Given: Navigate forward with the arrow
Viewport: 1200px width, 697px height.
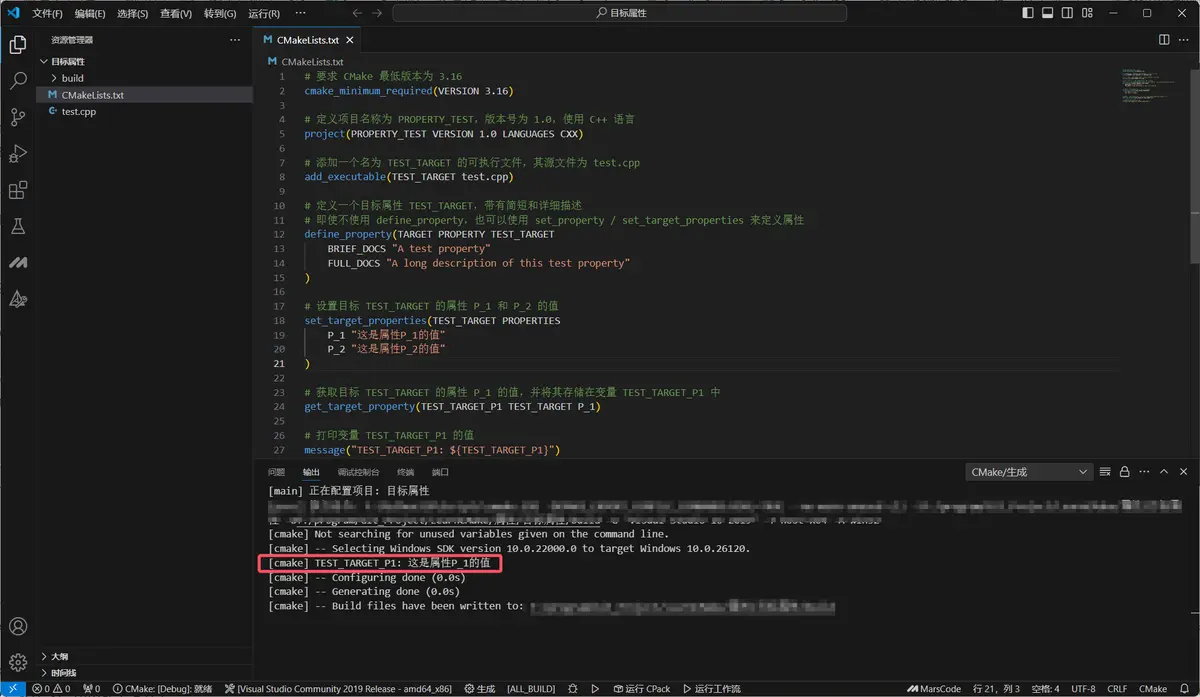Looking at the screenshot, I should [377, 13].
